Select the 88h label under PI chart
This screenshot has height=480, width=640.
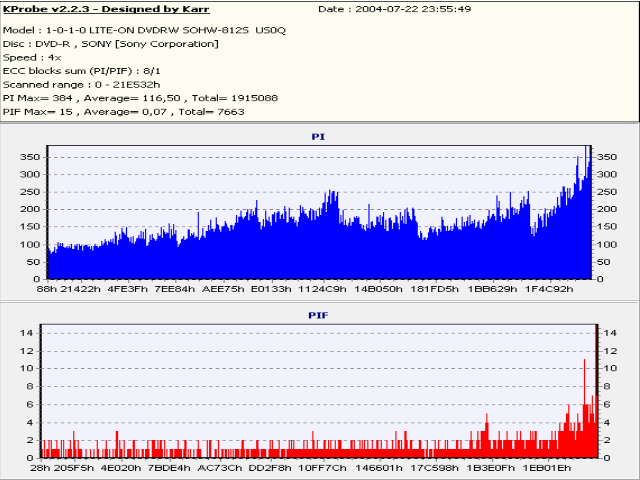[47, 289]
